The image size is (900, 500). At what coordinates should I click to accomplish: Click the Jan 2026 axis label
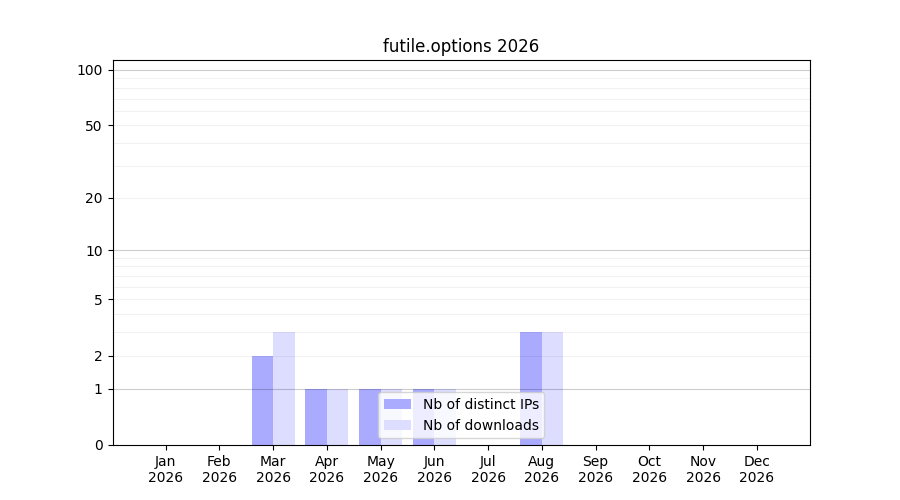pos(165,469)
